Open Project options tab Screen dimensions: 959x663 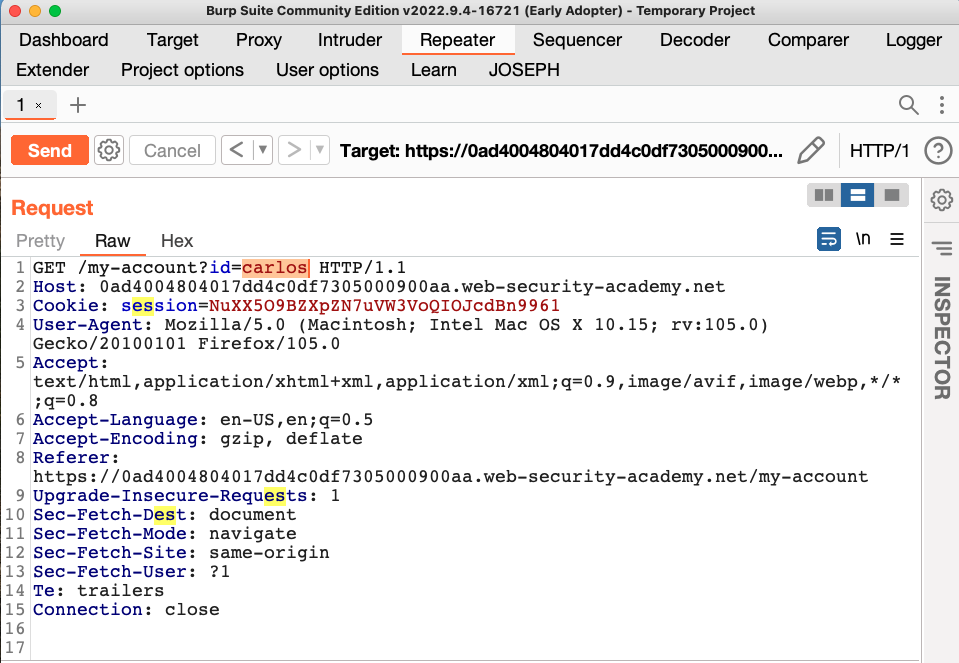pyautogui.click(x=182, y=70)
